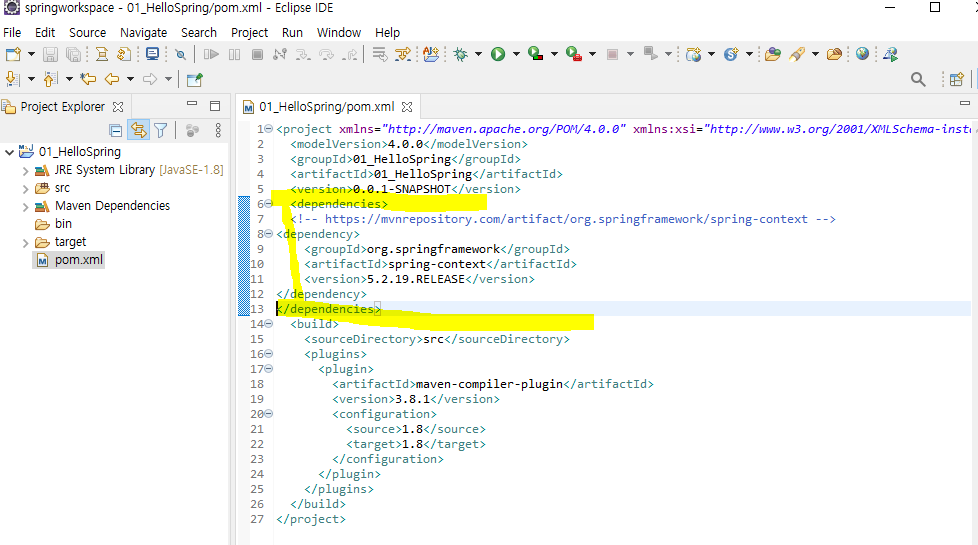
Task: Minimize the Project Explorer panel
Action: tap(192, 104)
